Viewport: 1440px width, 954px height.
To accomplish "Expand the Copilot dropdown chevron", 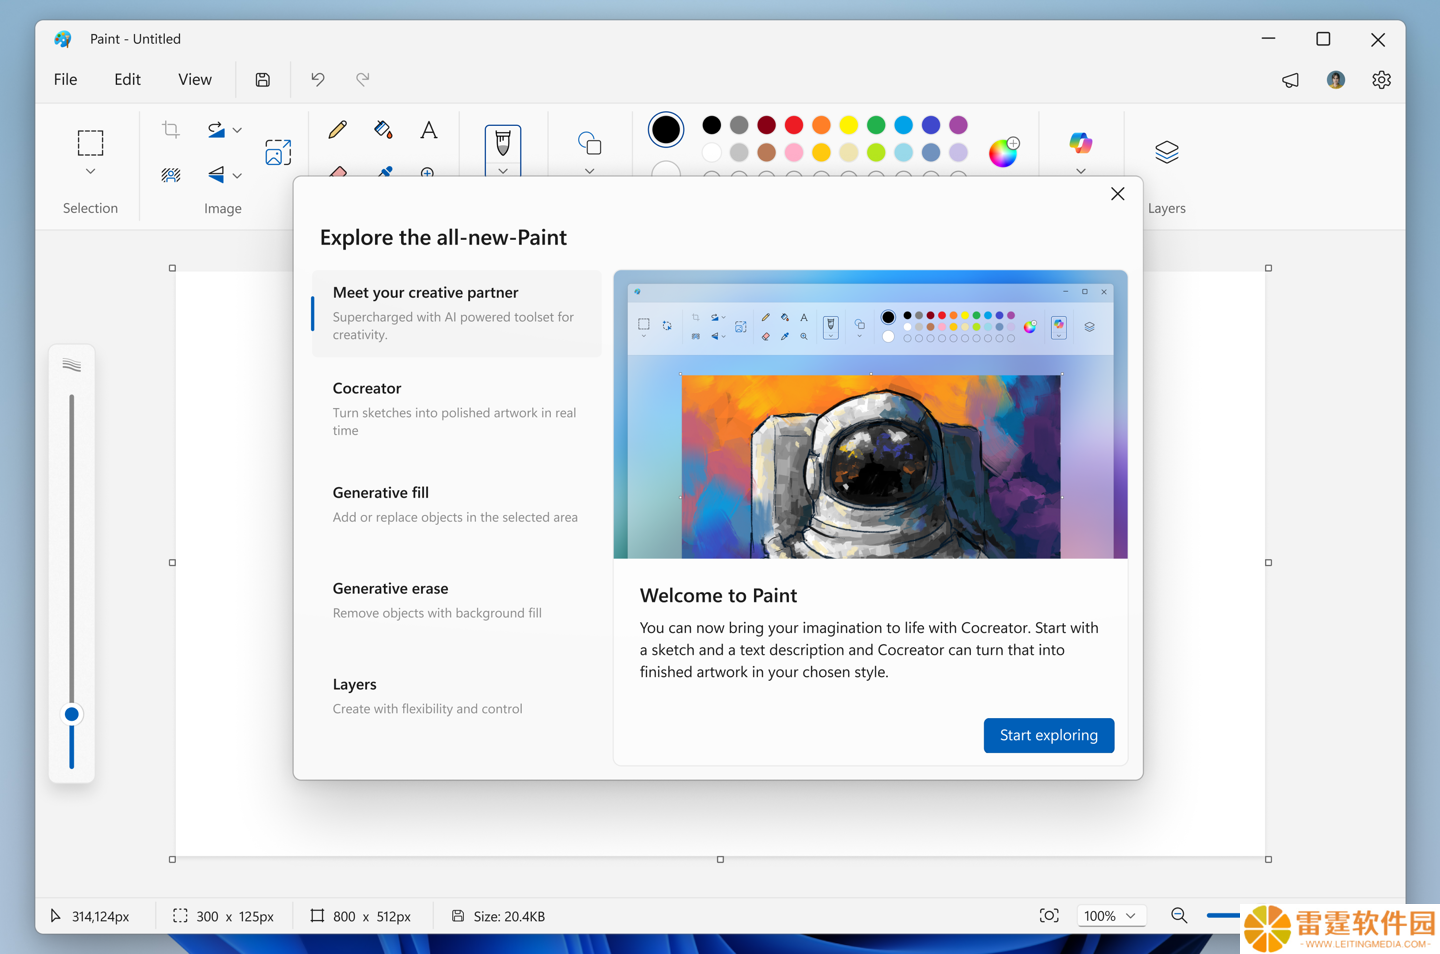I will 1080,171.
